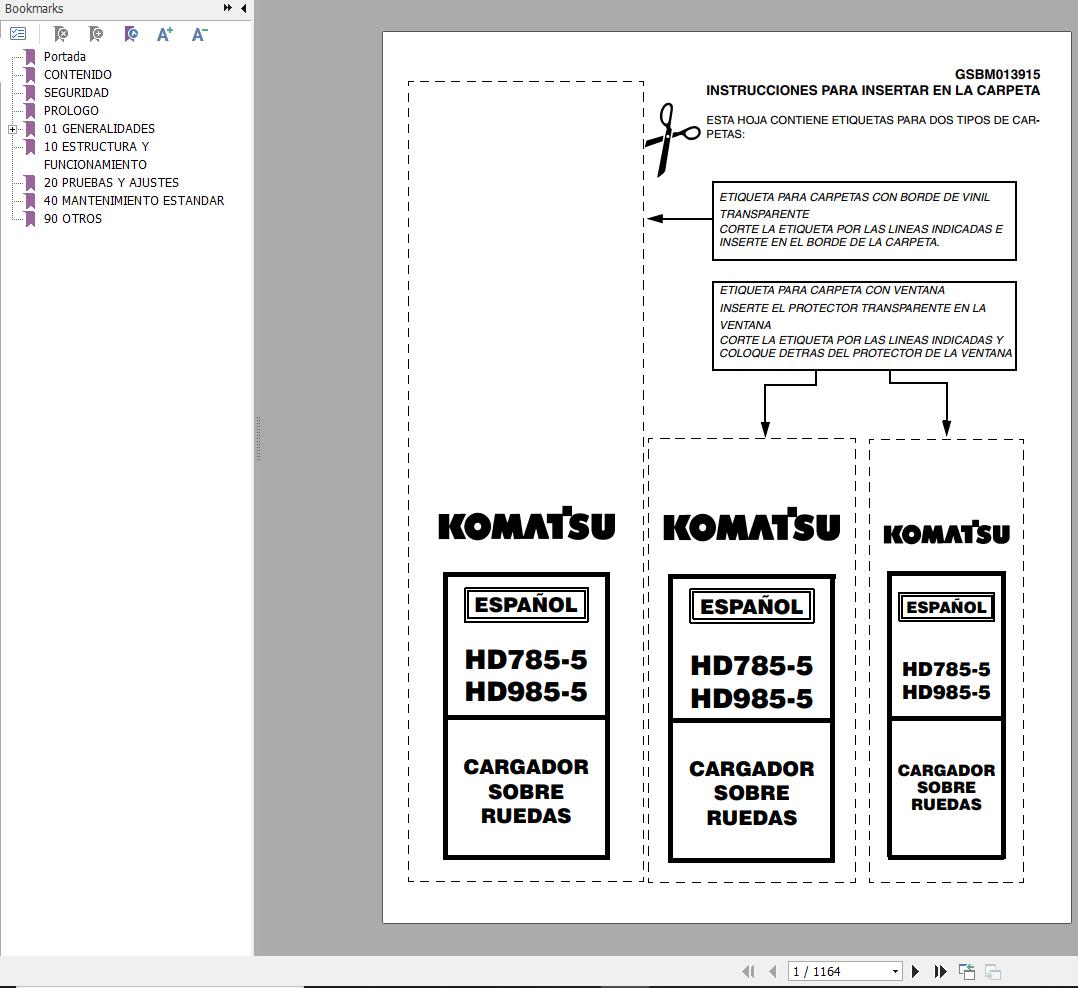Screen dimensions: 1078x988
Task: Open the page number dropdown arrow
Action: pyautogui.click(x=895, y=971)
